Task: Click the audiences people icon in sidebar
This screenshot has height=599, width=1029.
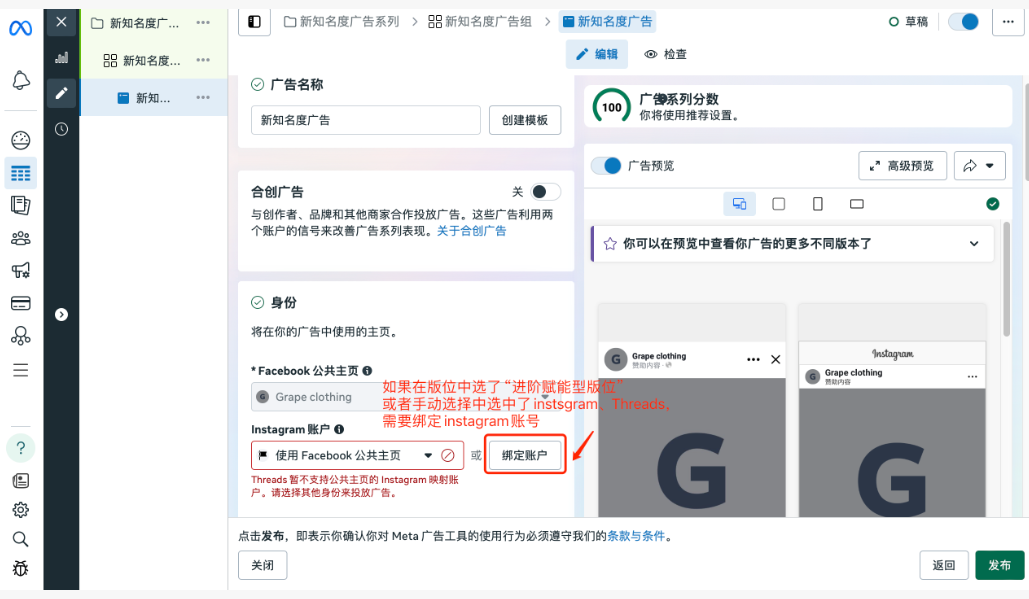Action: (21, 238)
